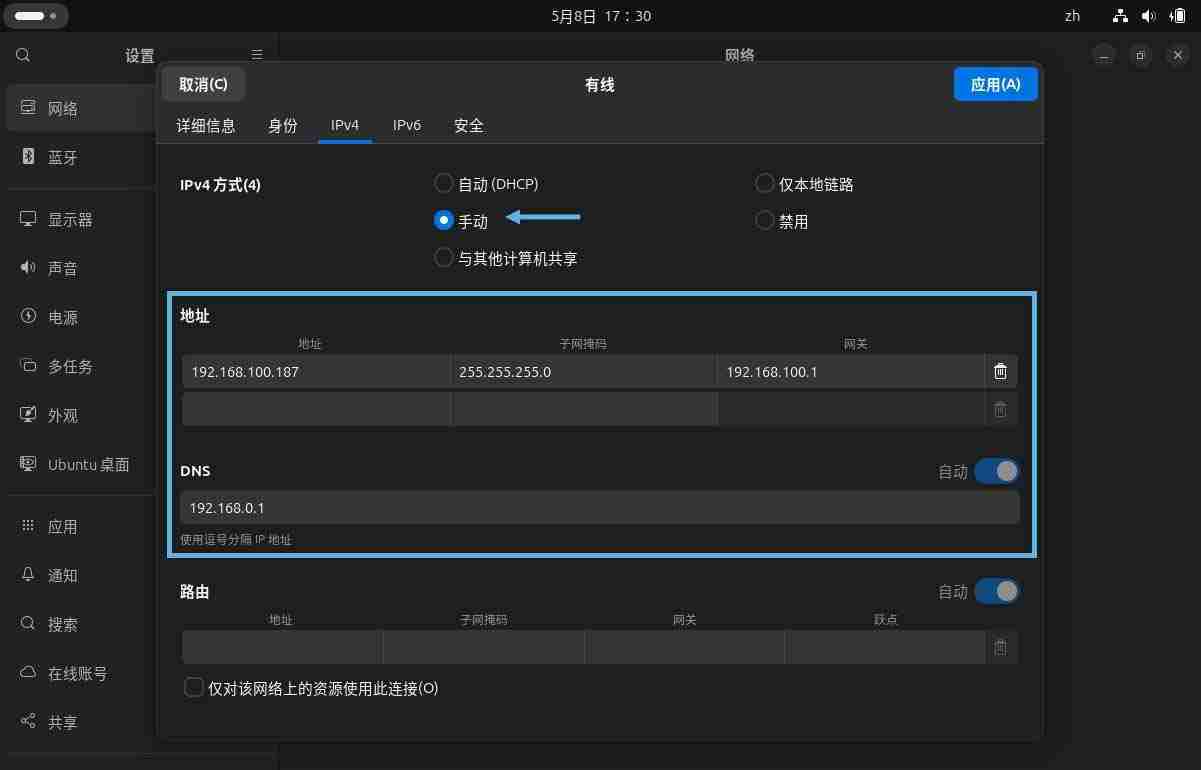This screenshot has height=770, width=1201.
Task: Open the 外观 (Appearance) settings panel
Action: point(64,415)
